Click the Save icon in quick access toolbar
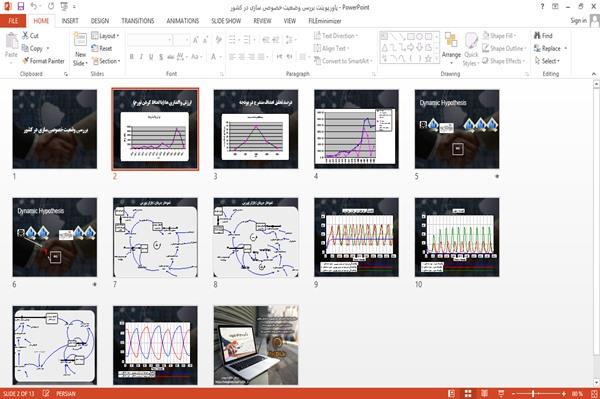The height and width of the screenshot is (399, 600). click(x=21, y=6)
